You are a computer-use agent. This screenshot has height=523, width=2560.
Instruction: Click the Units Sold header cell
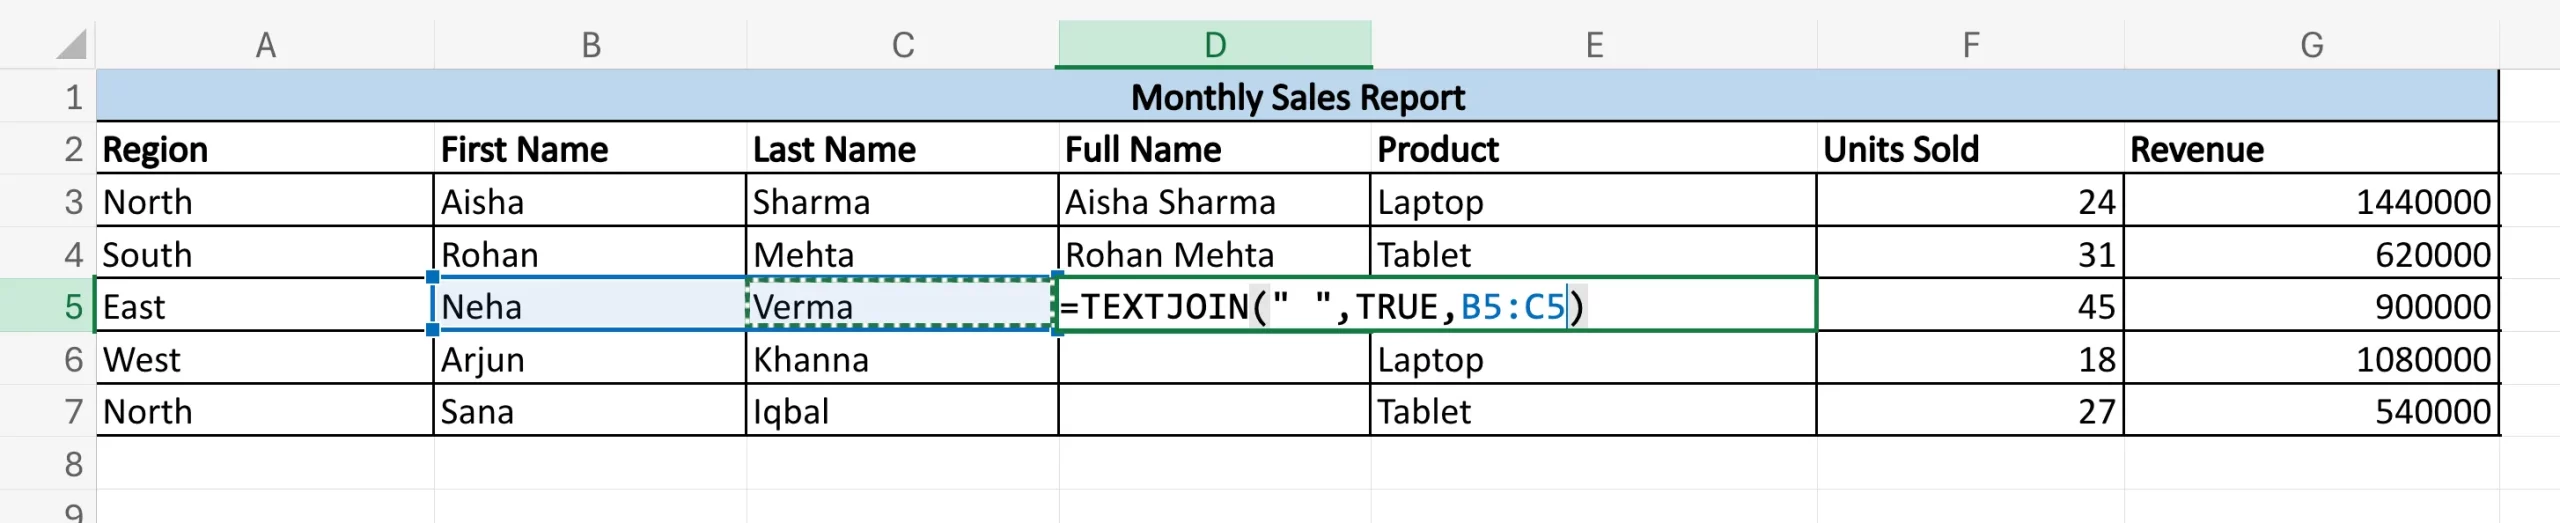(x=1969, y=150)
